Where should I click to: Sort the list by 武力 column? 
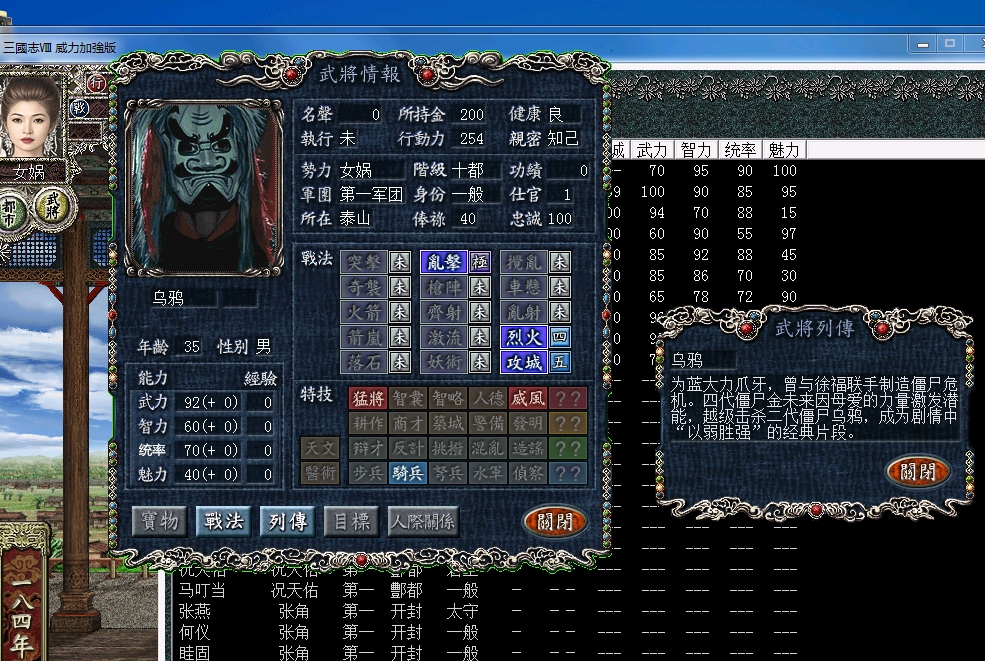pyautogui.click(x=651, y=150)
